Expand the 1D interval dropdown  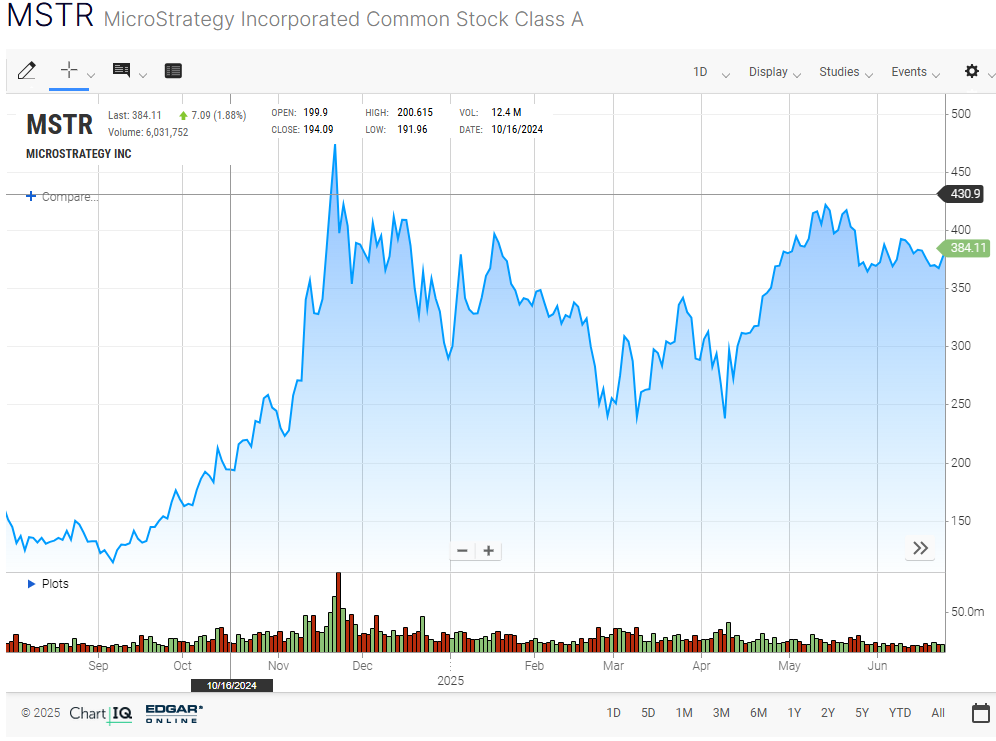(711, 72)
